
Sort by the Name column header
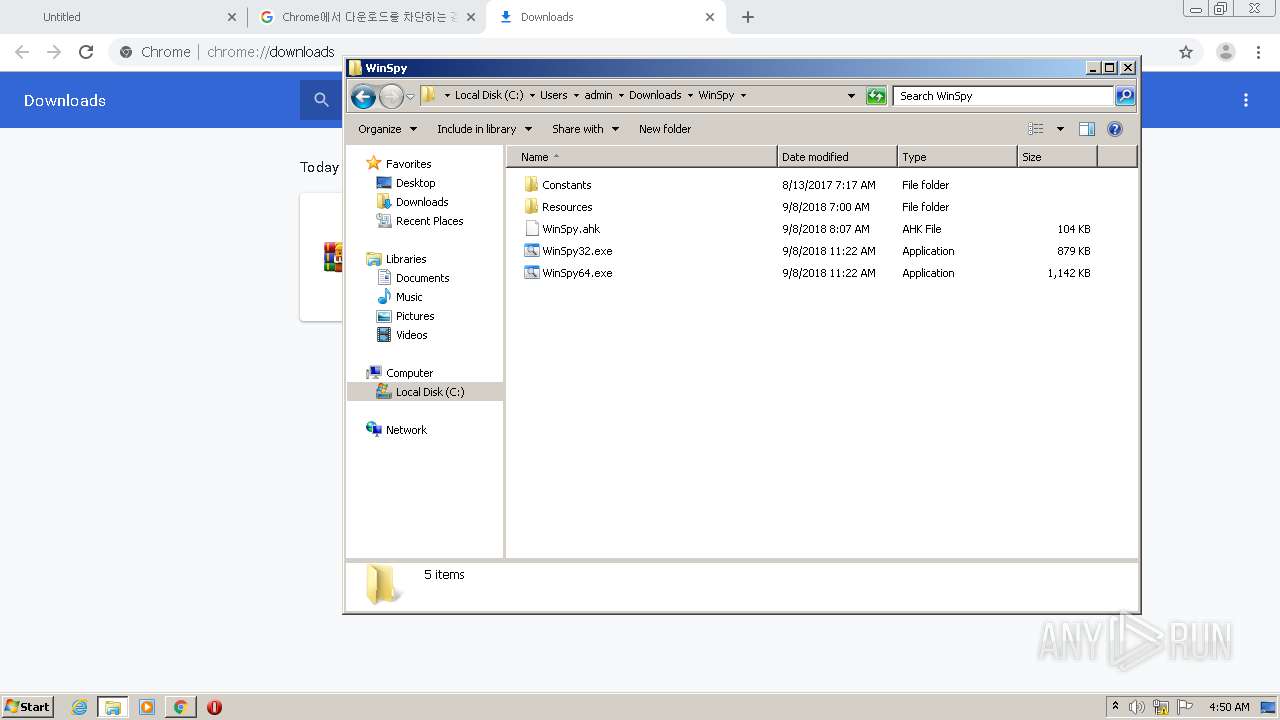(x=641, y=157)
